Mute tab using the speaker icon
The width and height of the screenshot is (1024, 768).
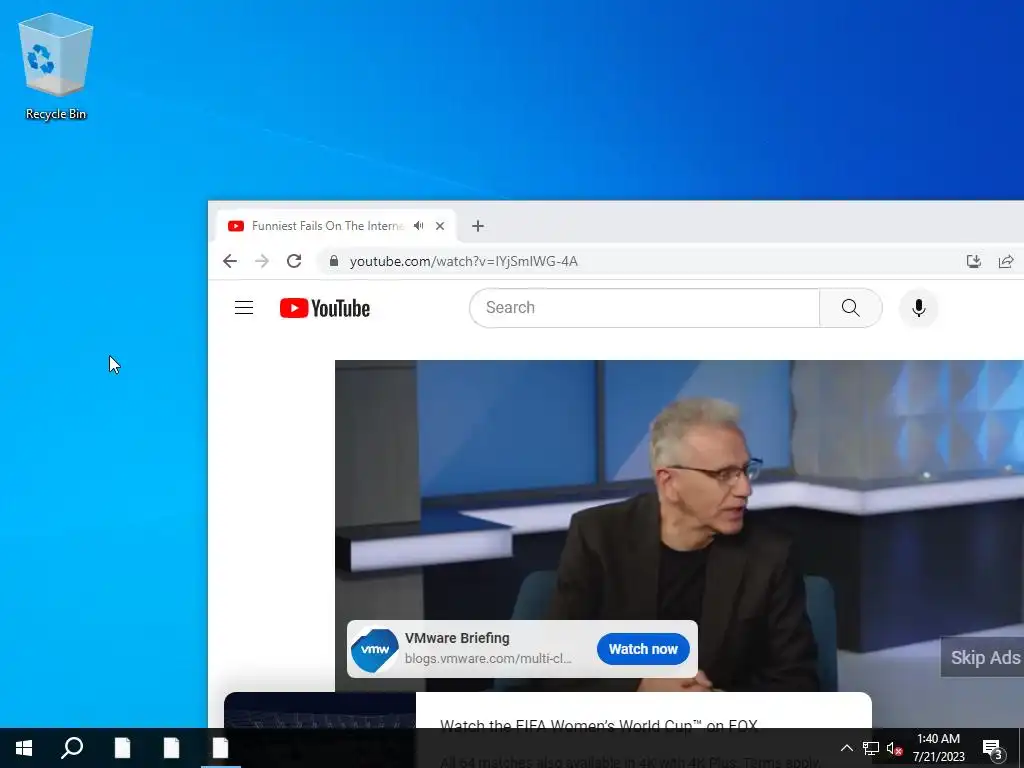419,226
